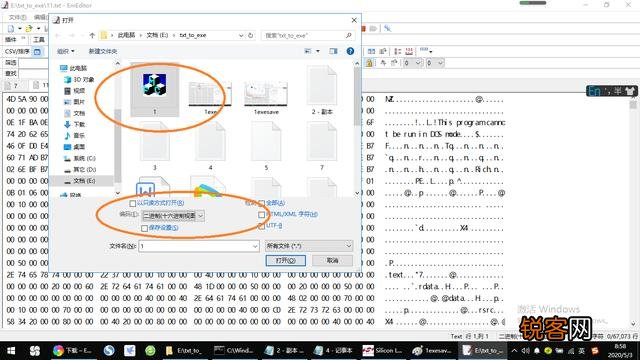Select the file named 1 with cube icon
The width and height of the screenshot is (640, 360).
(x=155, y=91)
